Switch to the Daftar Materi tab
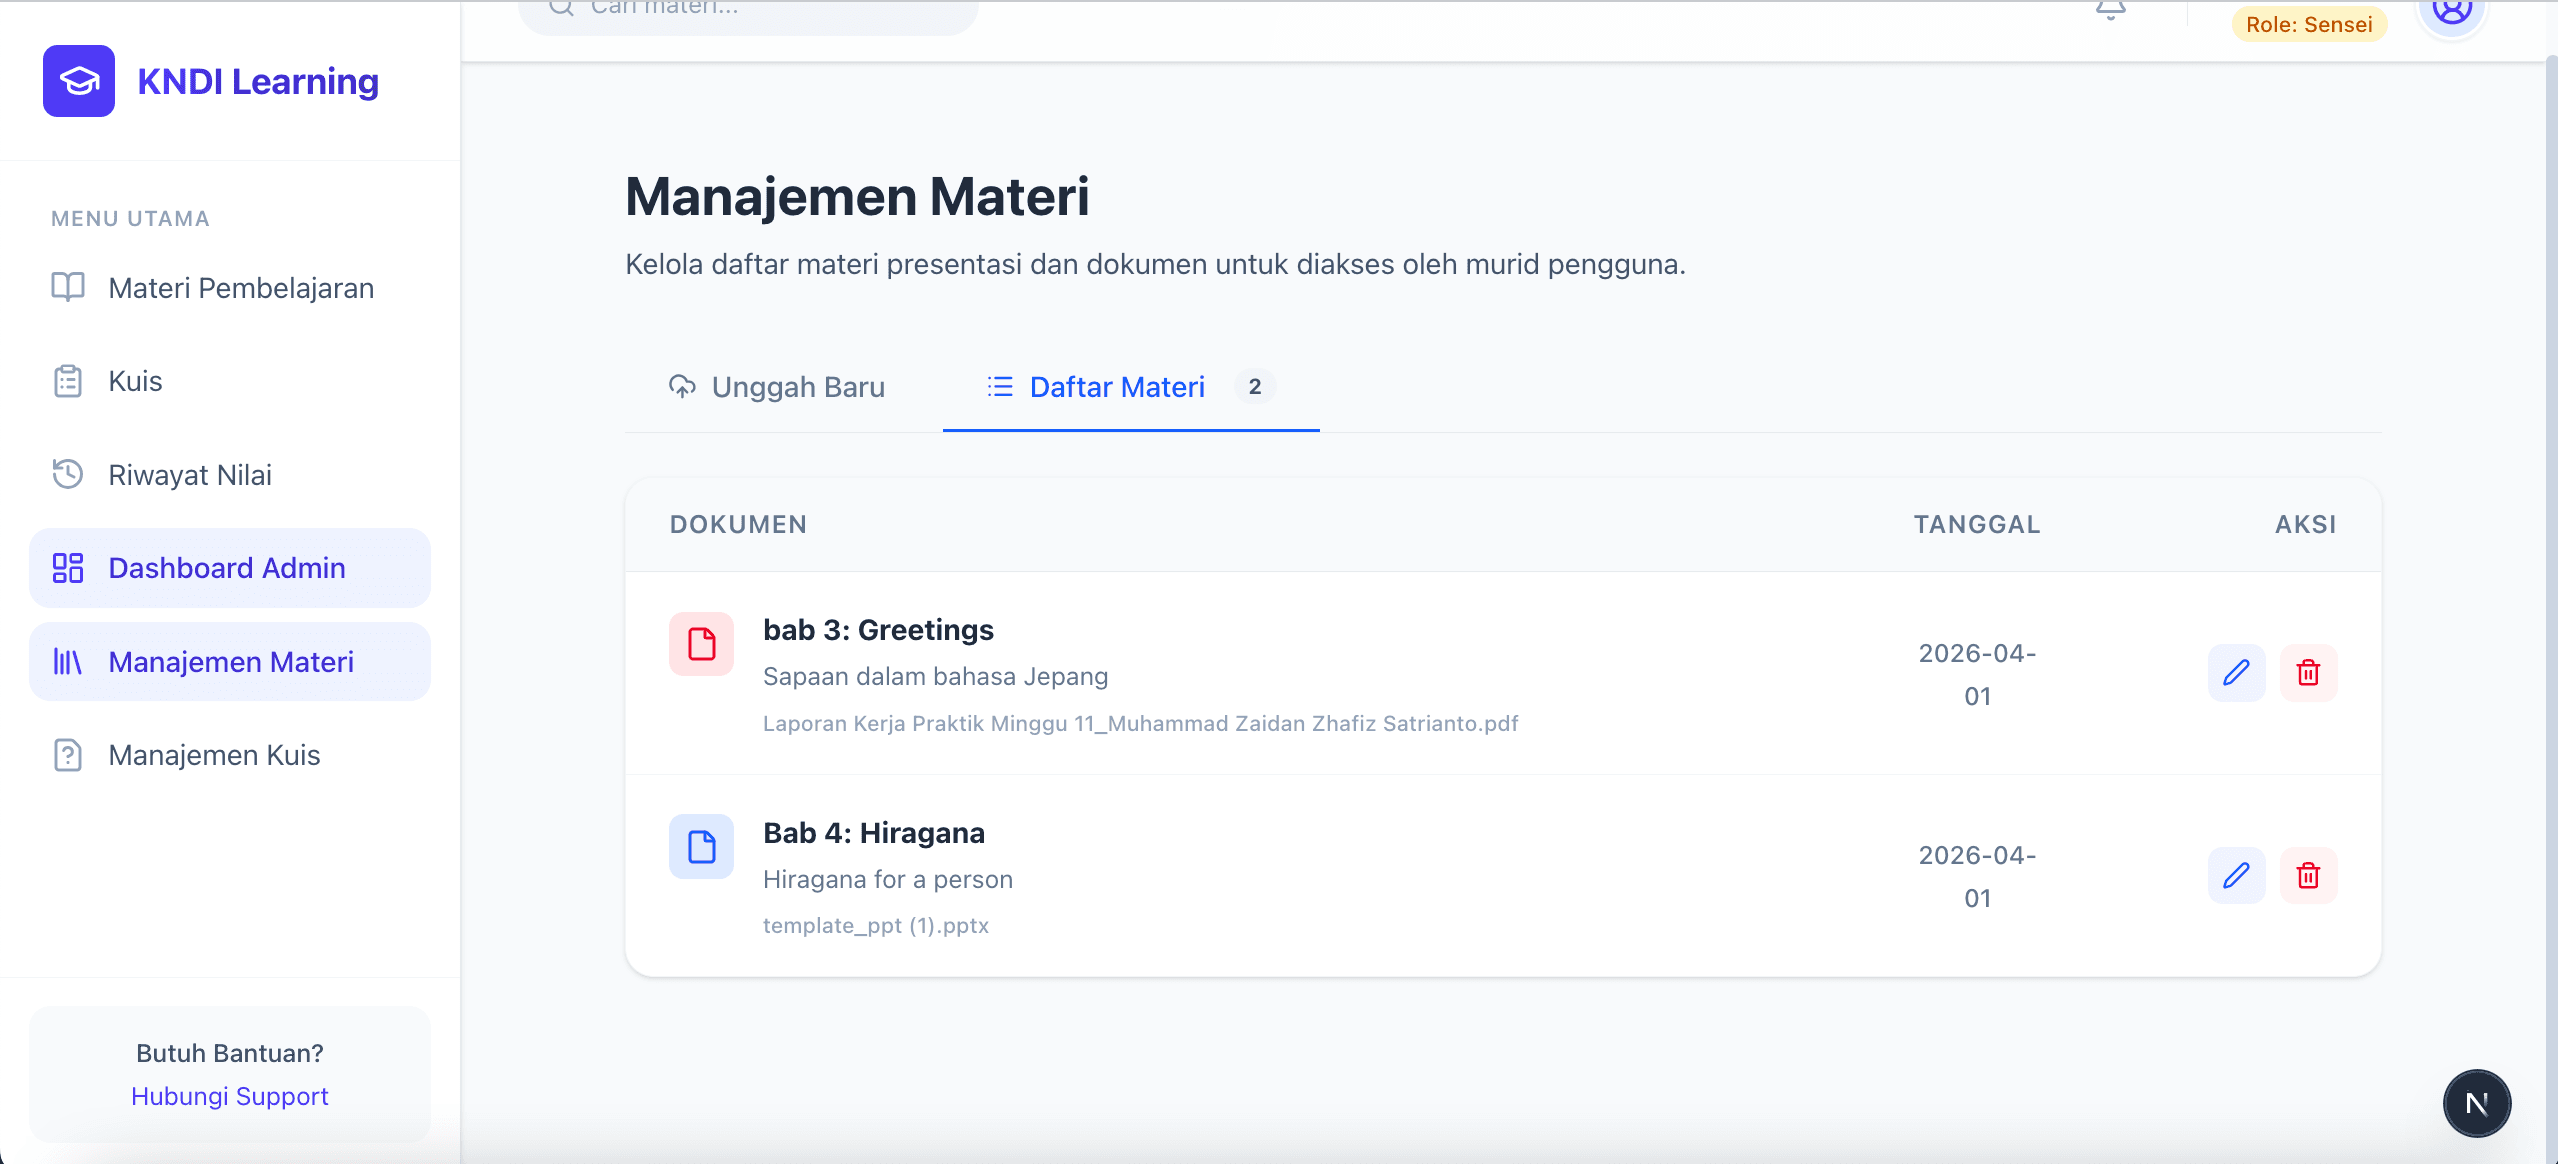 pos(1131,387)
